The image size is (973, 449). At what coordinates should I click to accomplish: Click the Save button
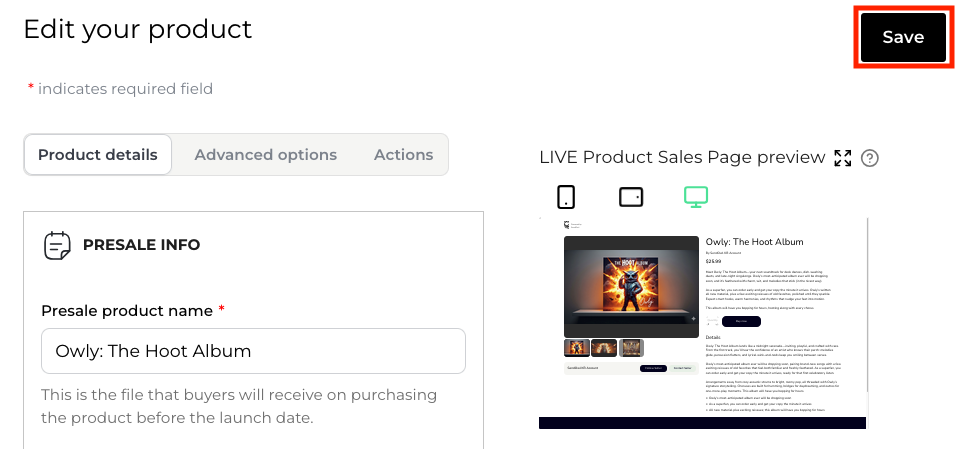pyautogui.click(x=902, y=37)
